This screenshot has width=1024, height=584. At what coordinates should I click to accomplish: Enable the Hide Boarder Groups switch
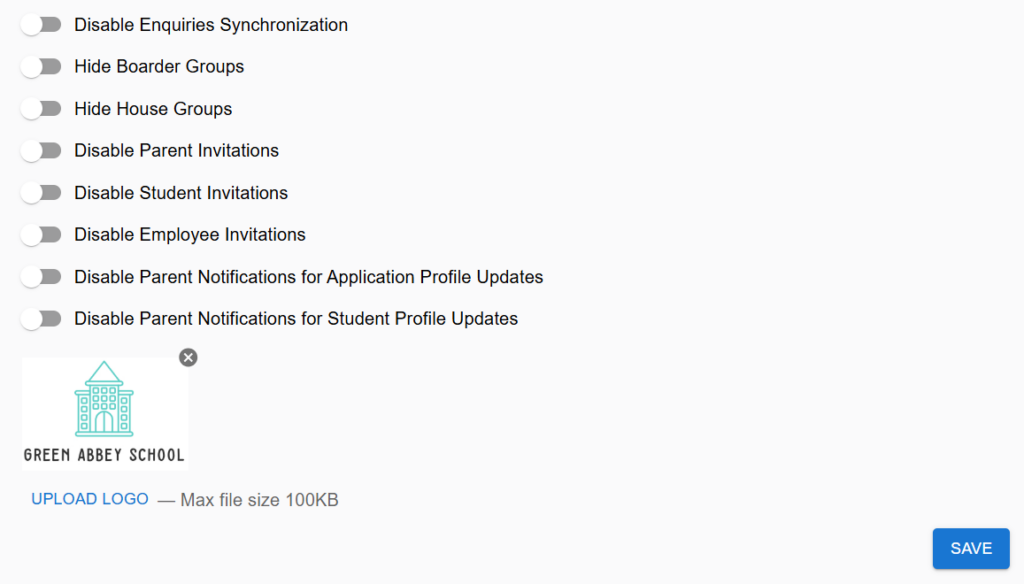click(x=40, y=67)
